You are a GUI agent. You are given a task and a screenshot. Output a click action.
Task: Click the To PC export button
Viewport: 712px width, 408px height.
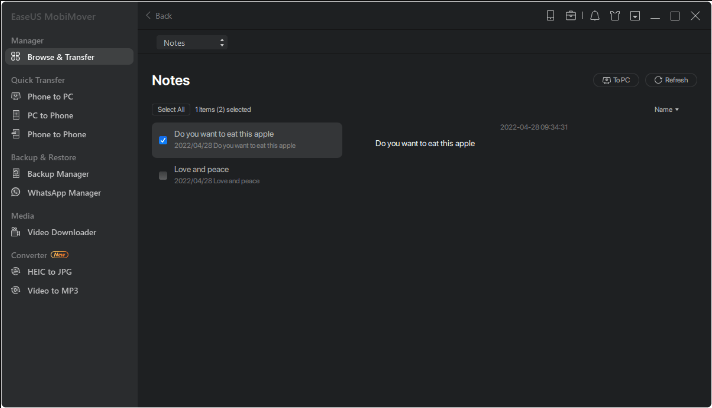615,80
